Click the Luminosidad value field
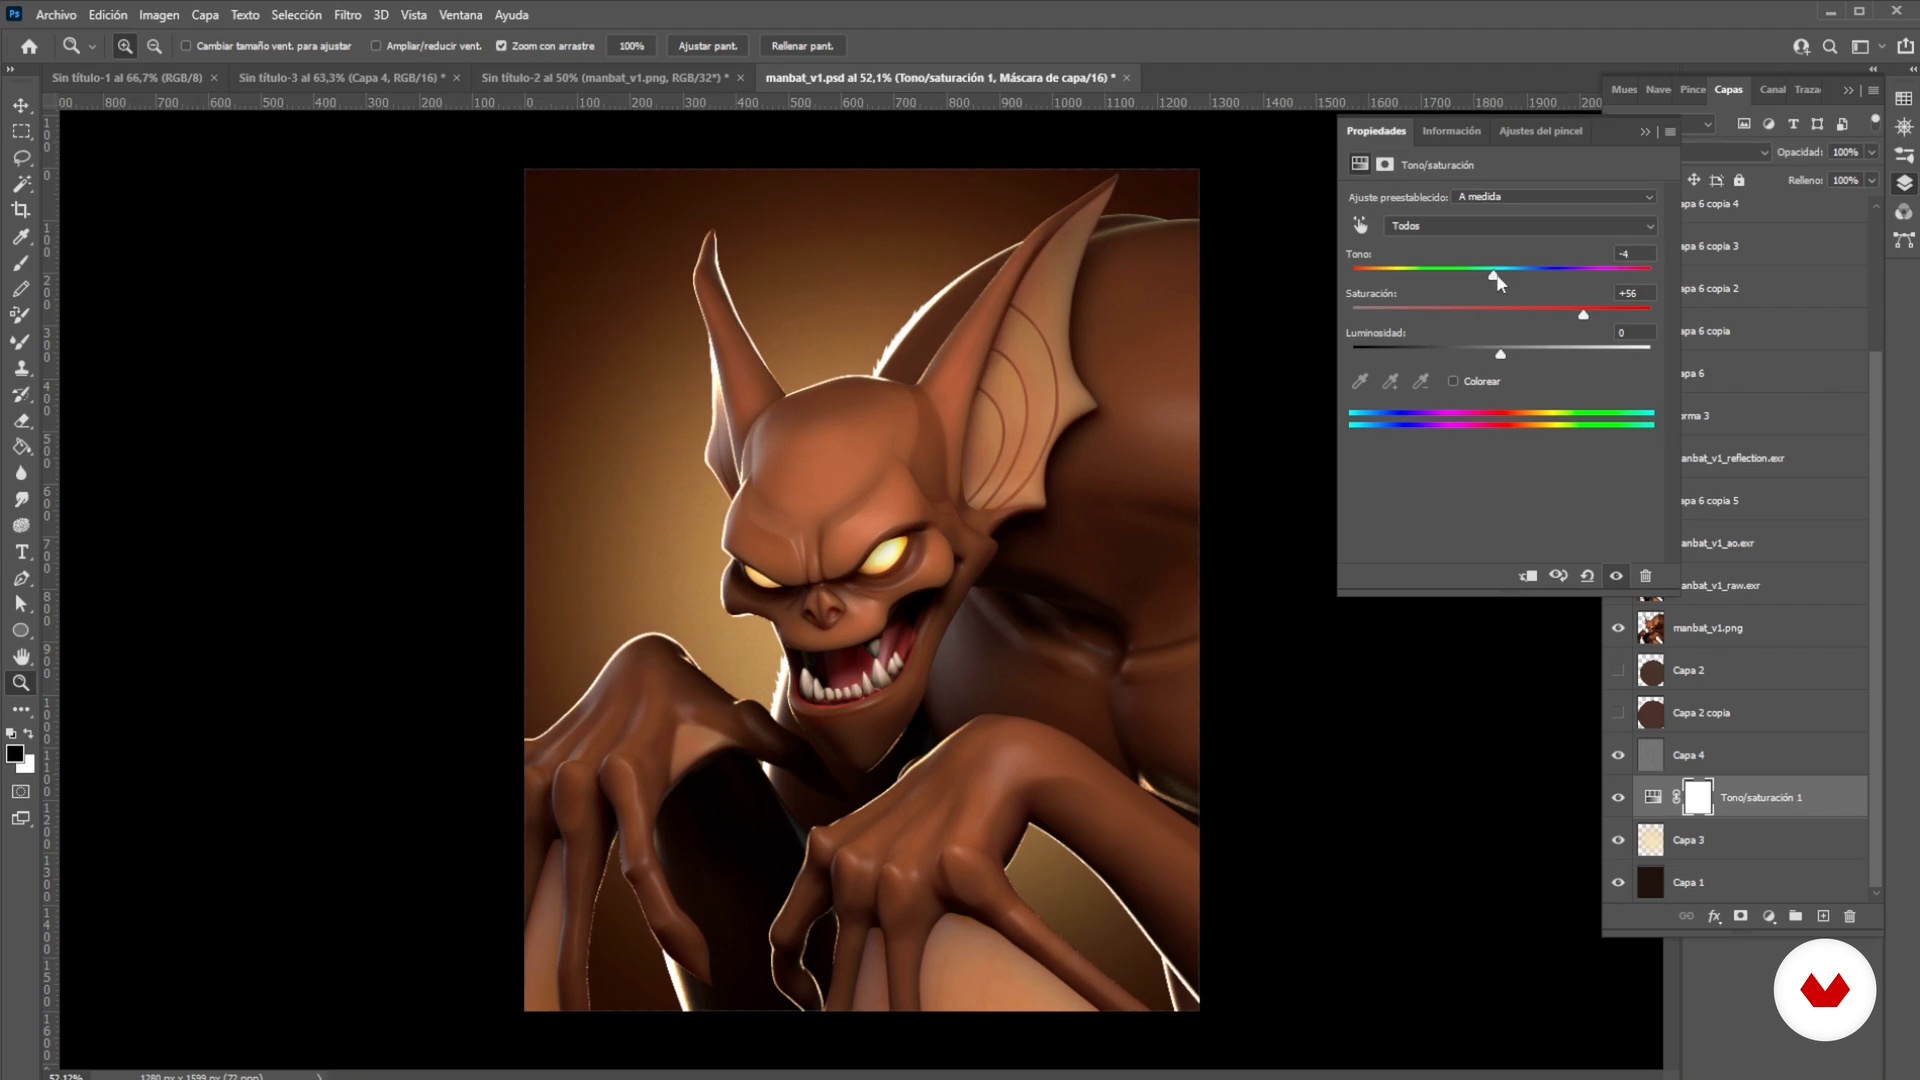Viewport: 1920px width, 1080px height. [1635, 333]
